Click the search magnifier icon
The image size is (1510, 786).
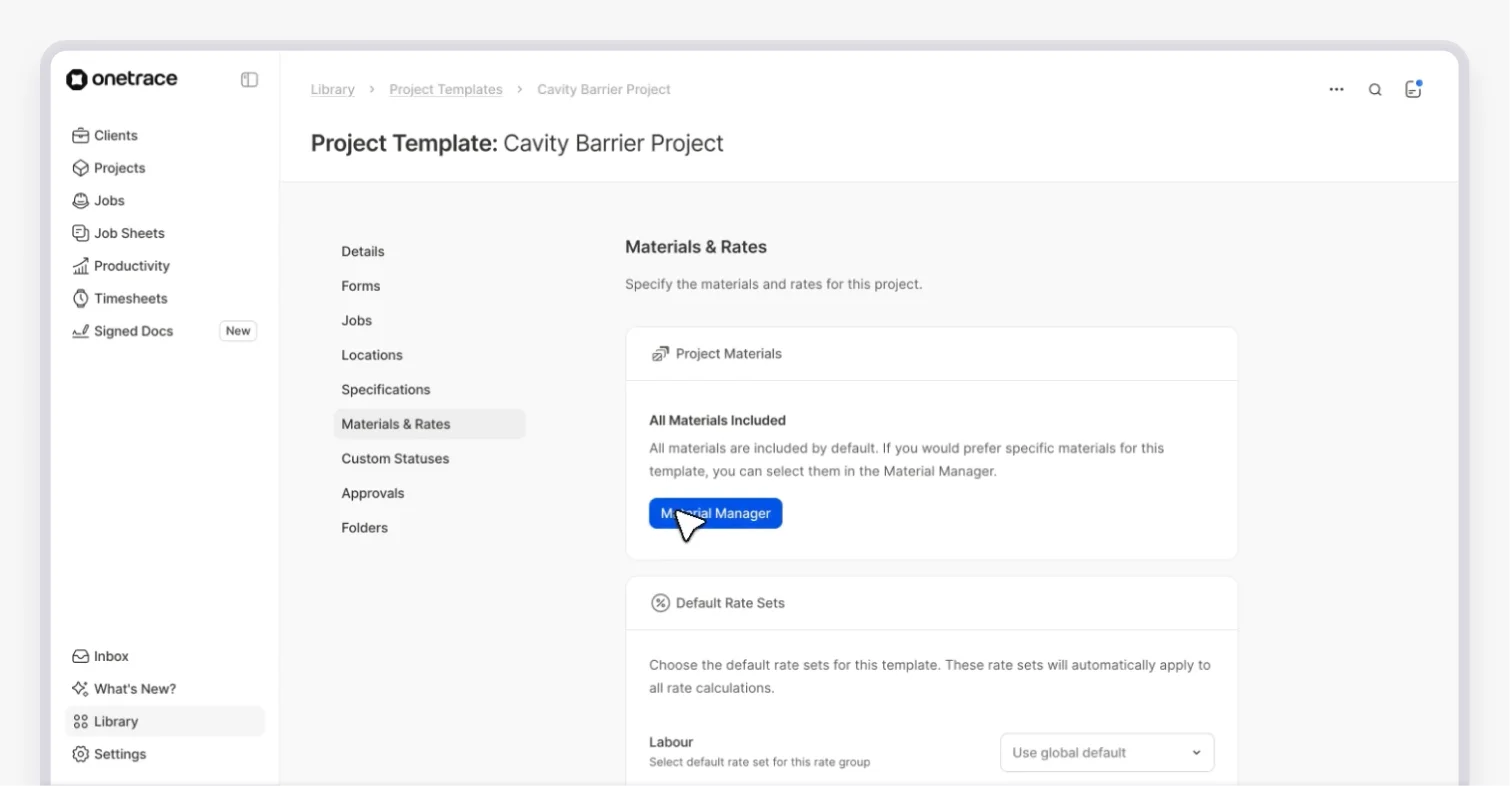[1375, 89]
